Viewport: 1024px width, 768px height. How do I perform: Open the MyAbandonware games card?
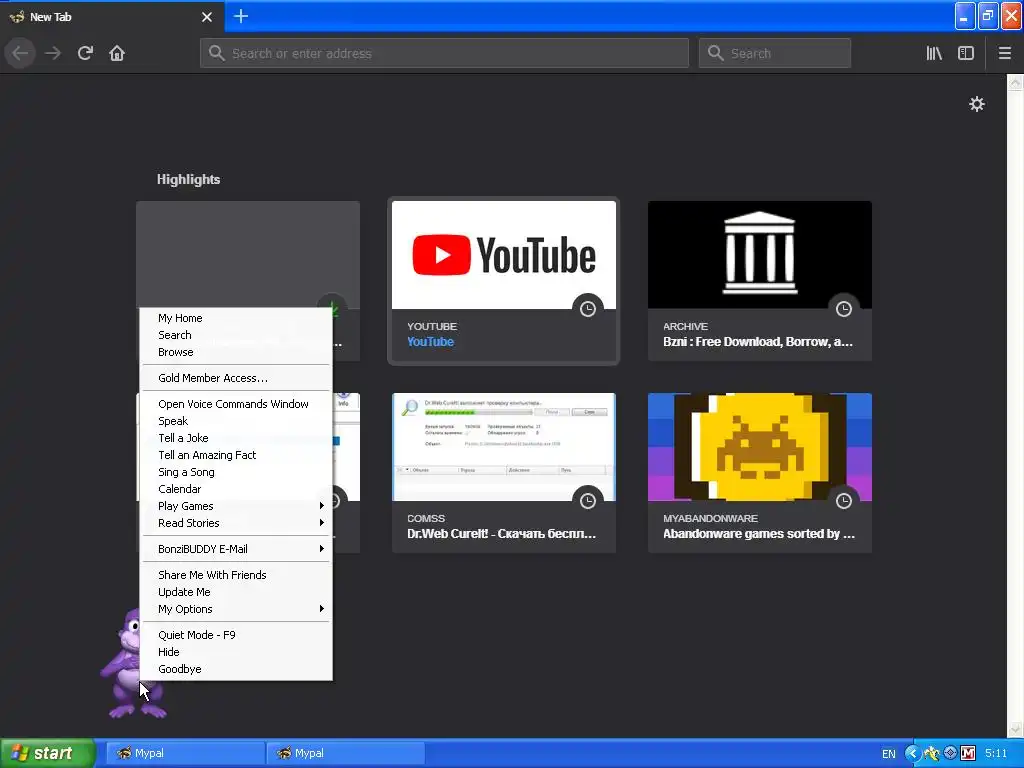tap(760, 473)
